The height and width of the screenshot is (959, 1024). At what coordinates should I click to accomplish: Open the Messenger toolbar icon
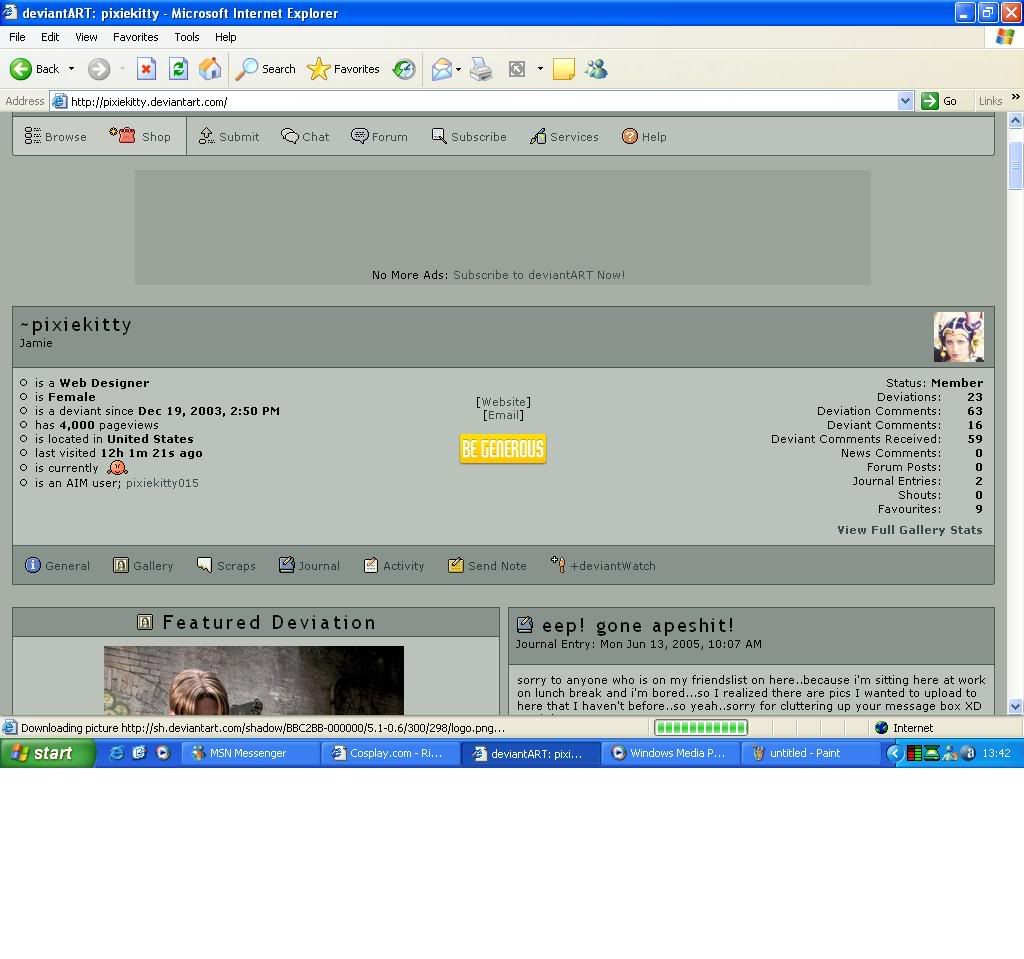point(596,69)
